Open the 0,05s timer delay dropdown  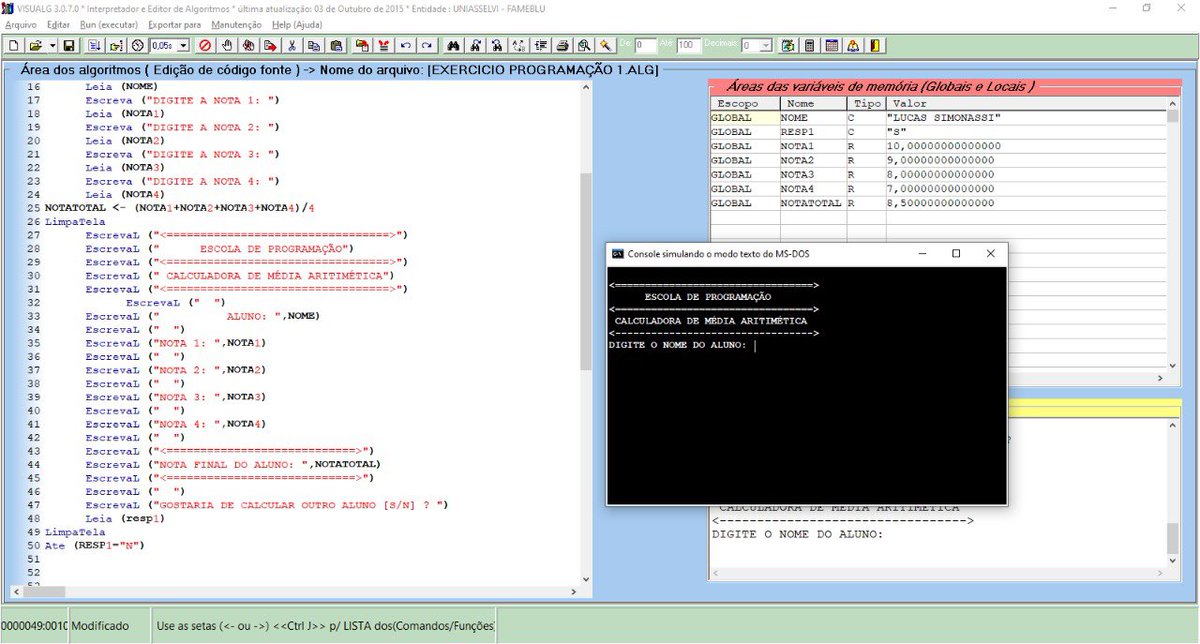183,45
